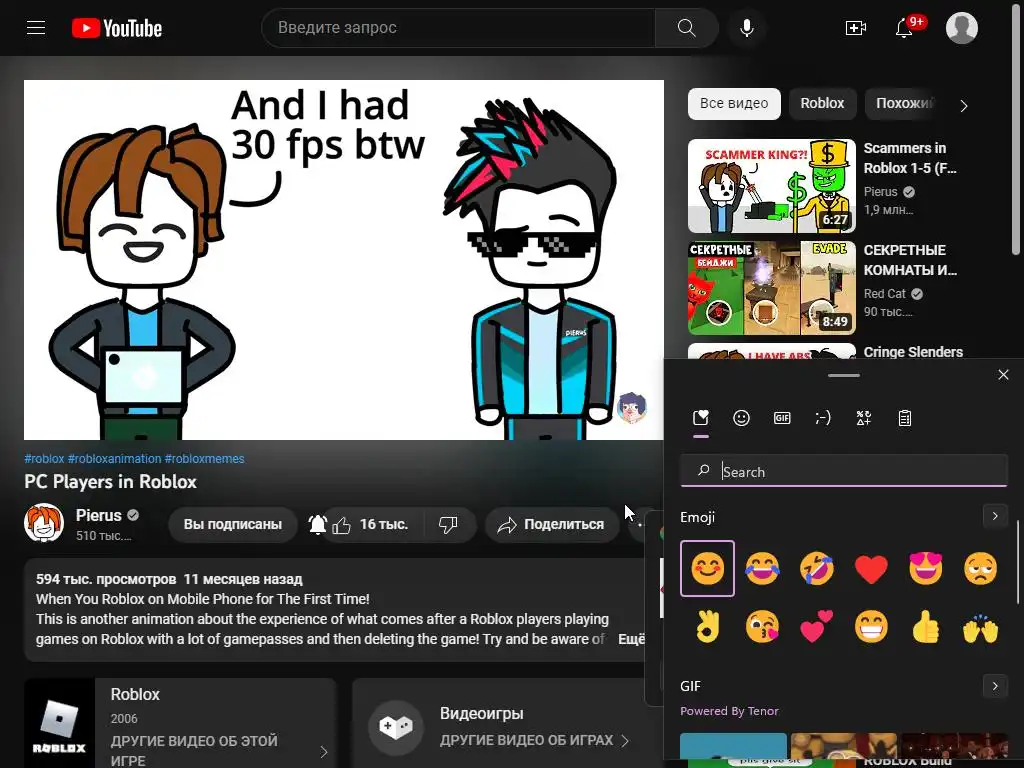The height and width of the screenshot is (768, 1024).
Task: Insert the red heart emoji
Action: pos(871,568)
